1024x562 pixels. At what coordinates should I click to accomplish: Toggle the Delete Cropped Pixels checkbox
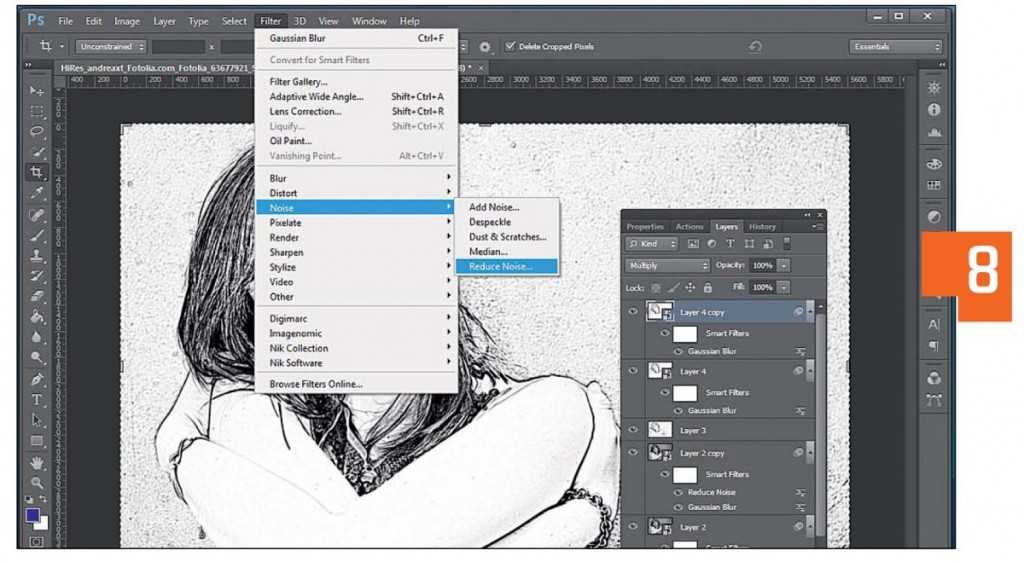click(511, 47)
